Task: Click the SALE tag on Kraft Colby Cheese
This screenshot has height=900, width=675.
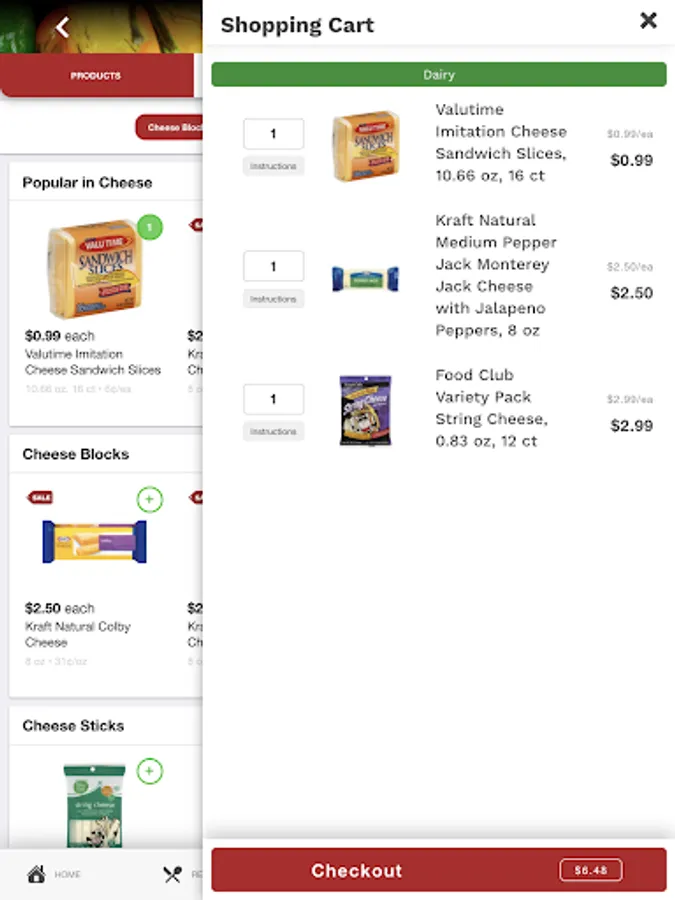Action: [x=41, y=497]
